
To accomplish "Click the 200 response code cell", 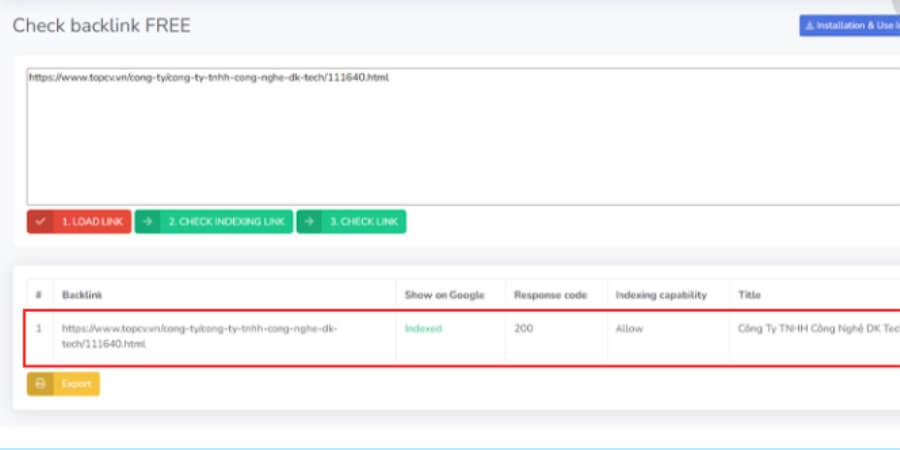I will pyautogui.click(x=523, y=329).
